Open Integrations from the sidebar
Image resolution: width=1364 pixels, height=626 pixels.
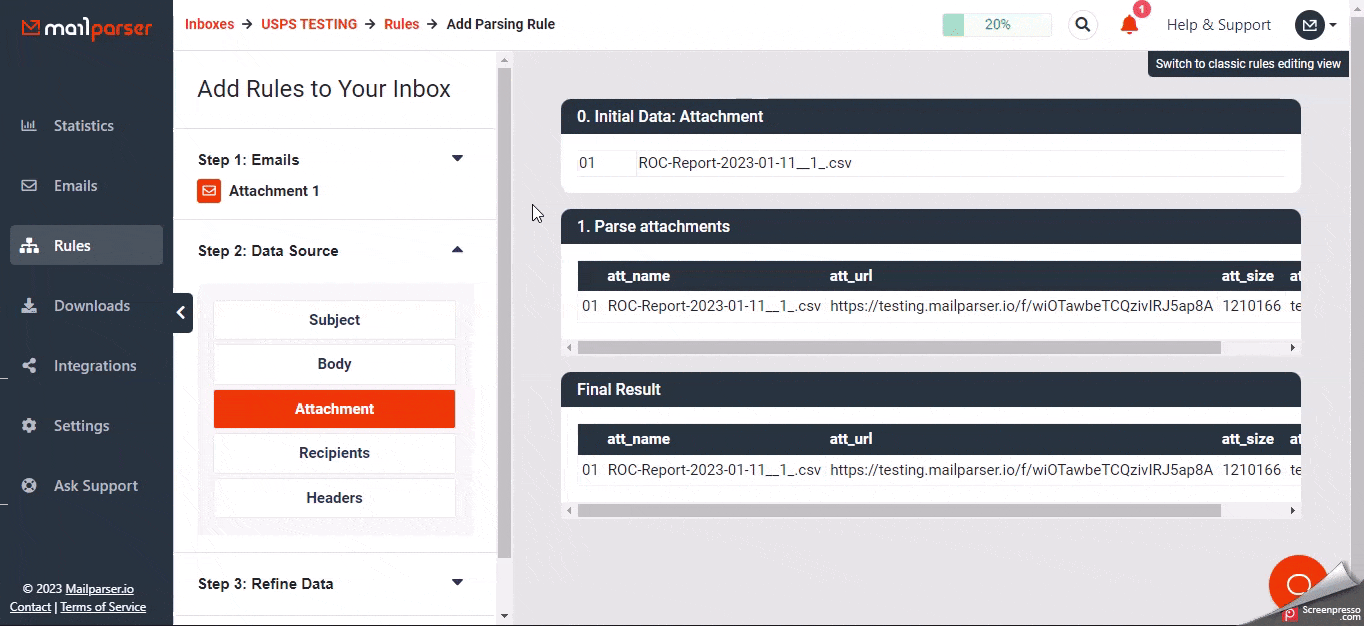pyautogui.click(x=94, y=366)
